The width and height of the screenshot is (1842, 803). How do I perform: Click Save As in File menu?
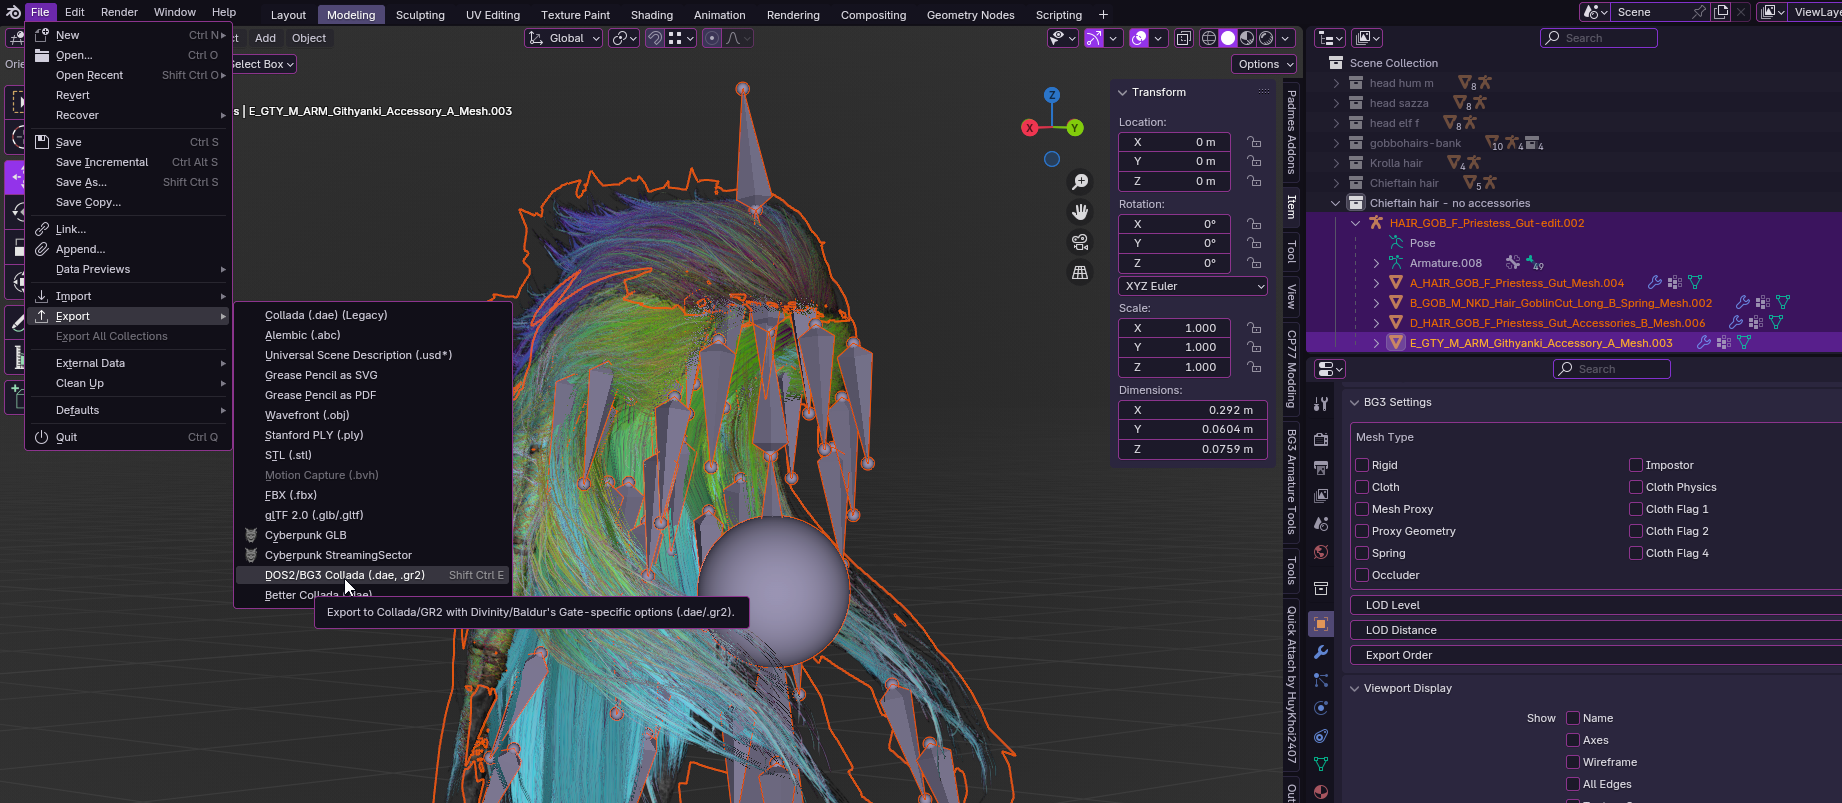(x=128, y=182)
